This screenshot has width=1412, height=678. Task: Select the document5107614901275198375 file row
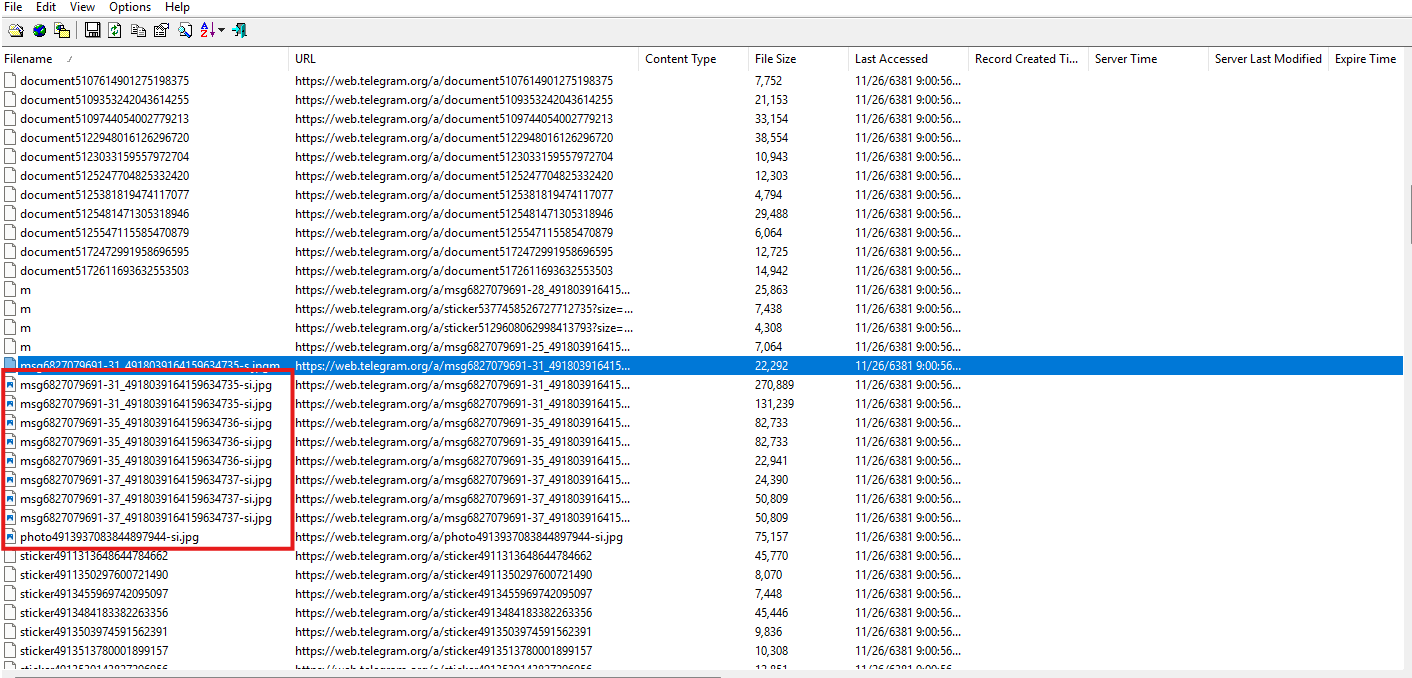104,81
